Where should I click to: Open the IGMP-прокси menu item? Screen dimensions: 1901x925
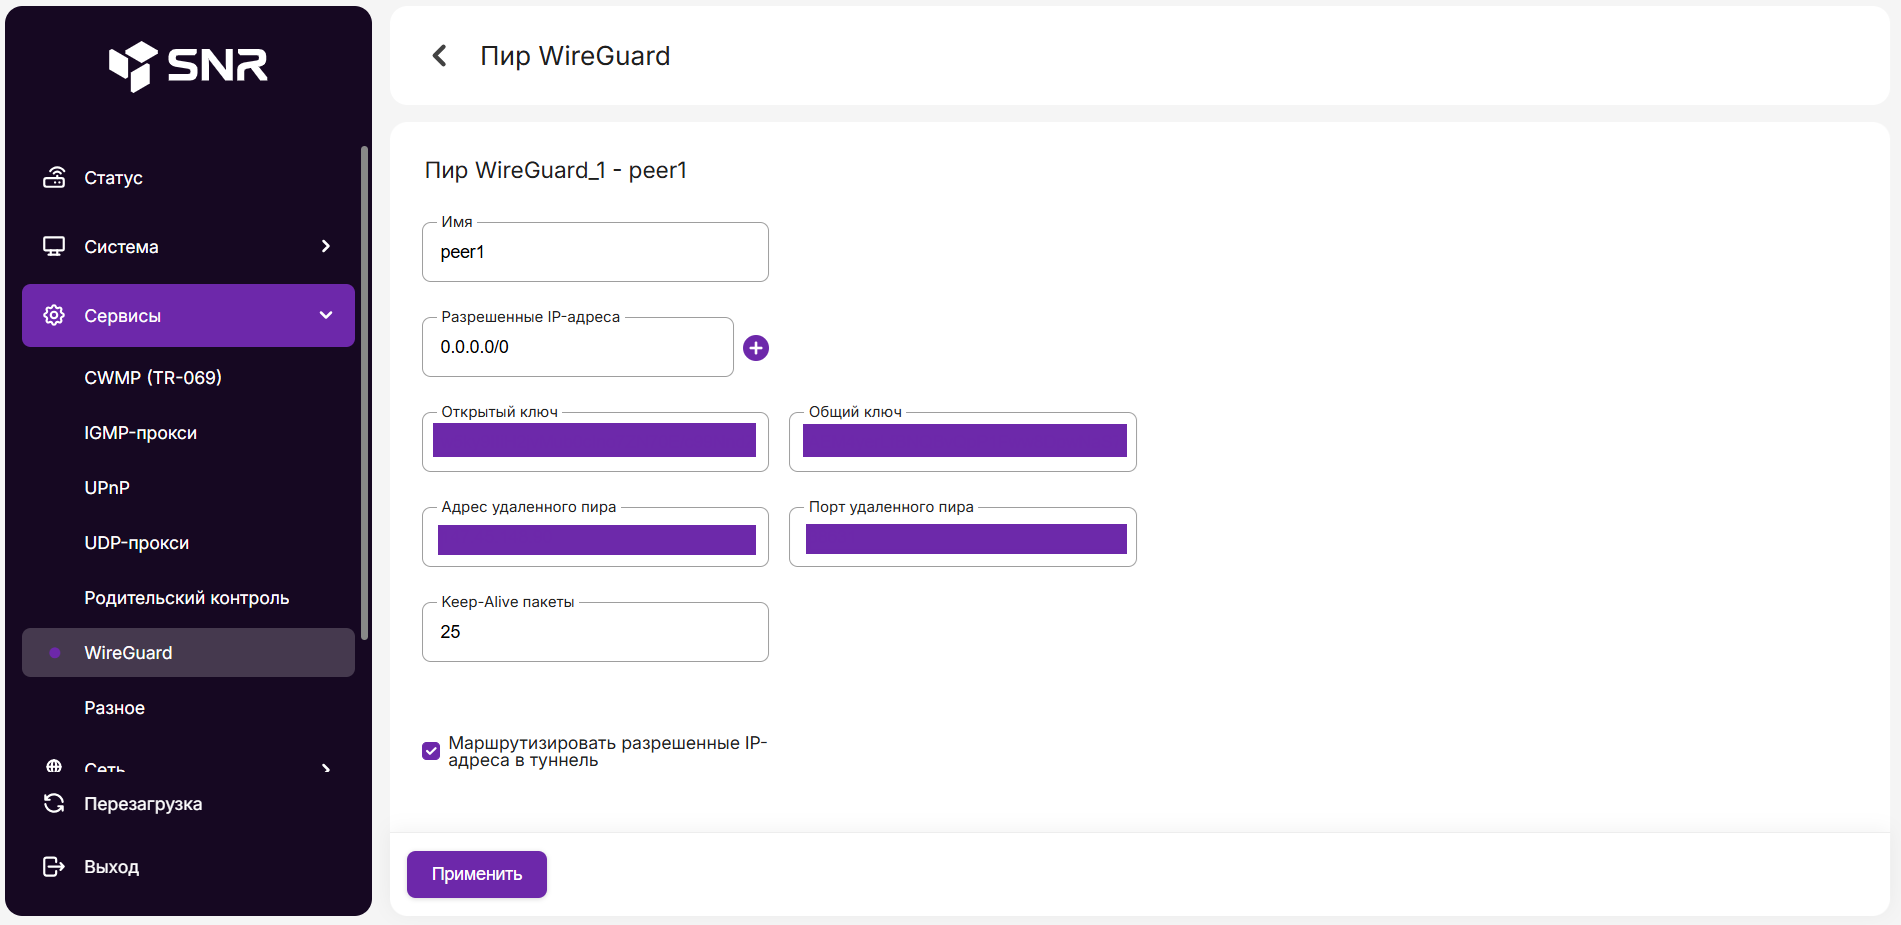pos(141,433)
